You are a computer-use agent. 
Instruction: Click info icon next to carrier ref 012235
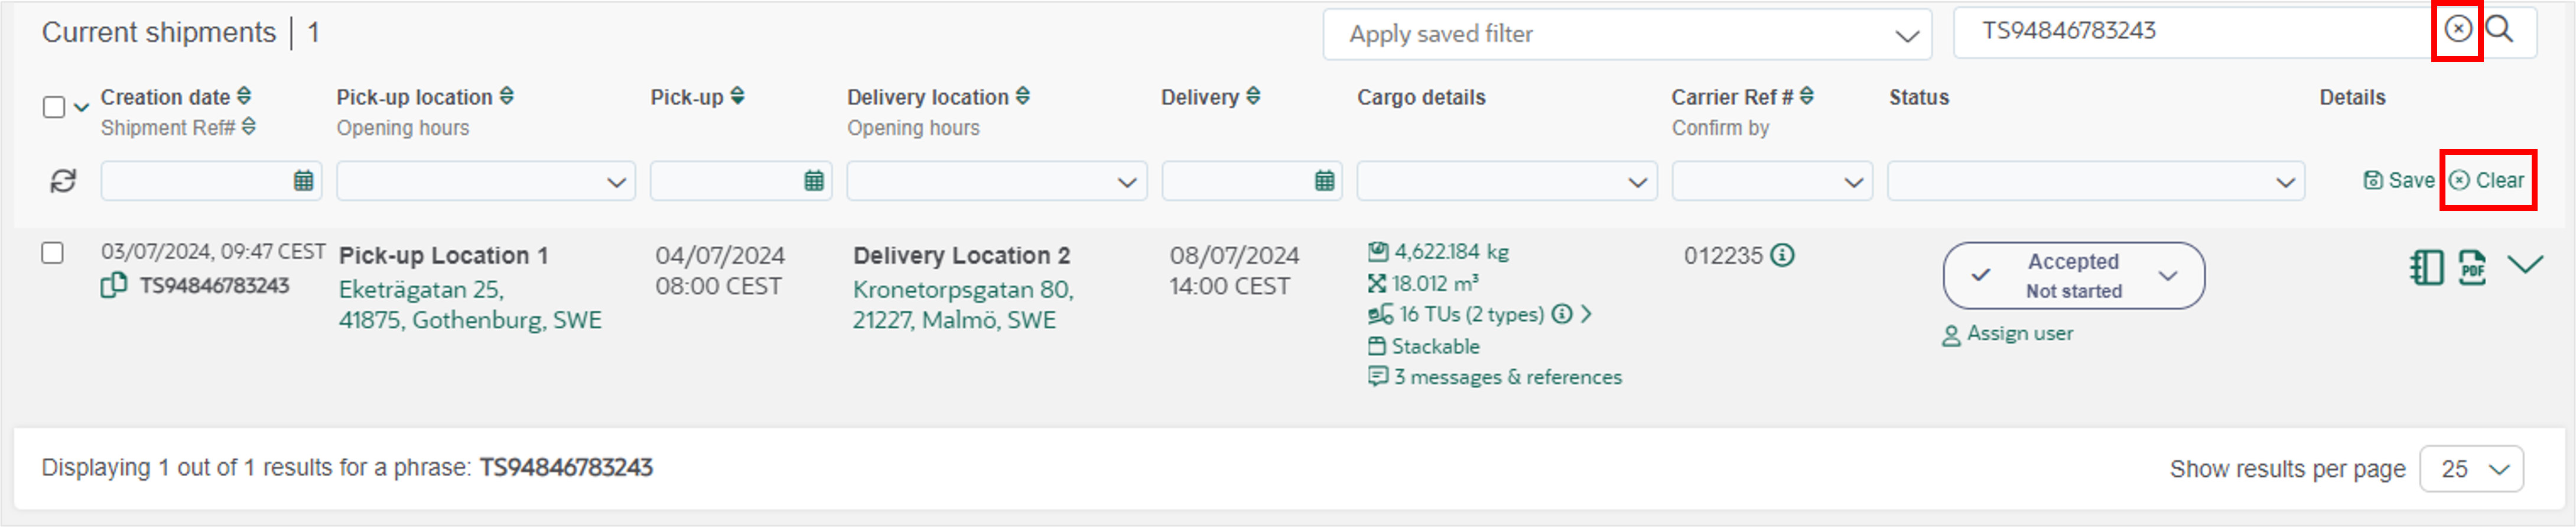tap(1782, 255)
